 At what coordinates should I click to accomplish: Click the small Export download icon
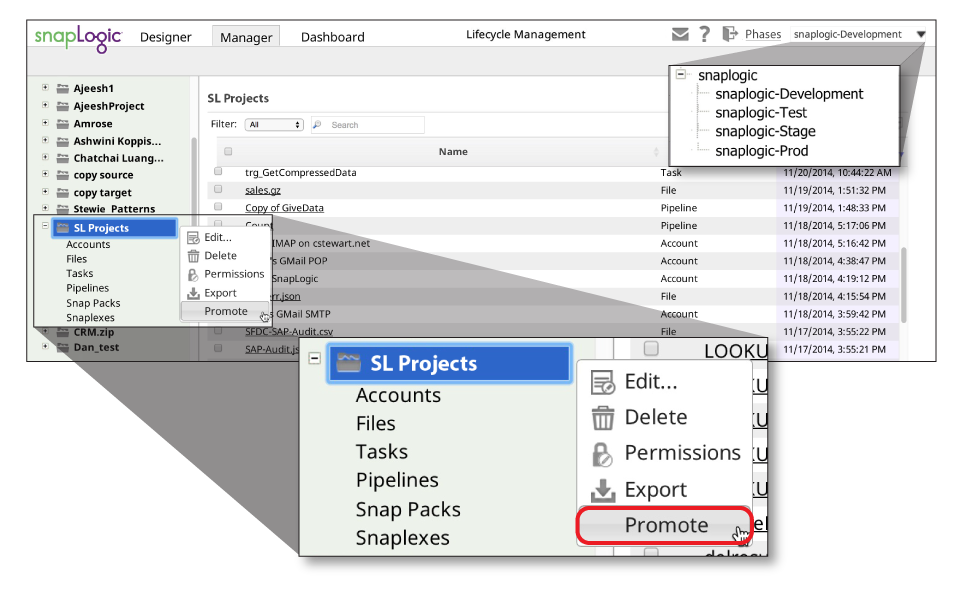point(193,293)
